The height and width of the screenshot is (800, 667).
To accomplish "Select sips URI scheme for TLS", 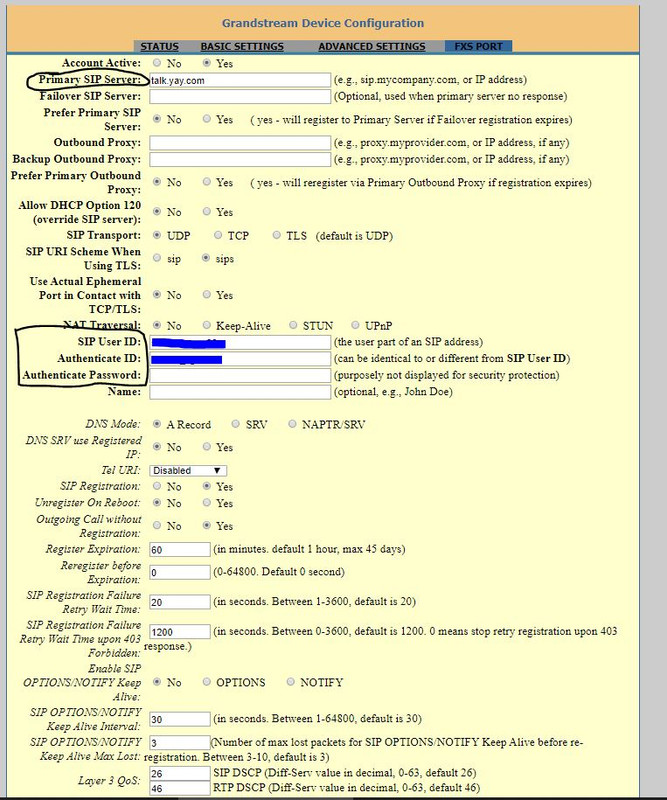I will coord(206,258).
